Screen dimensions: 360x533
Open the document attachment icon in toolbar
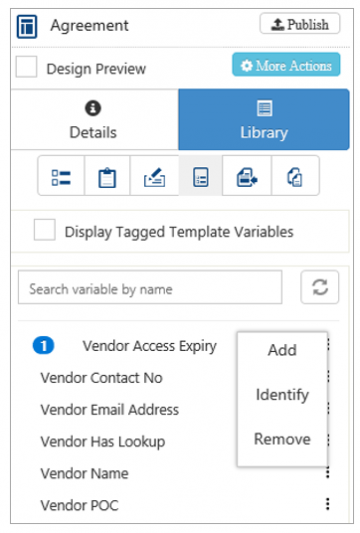coord(295,176)
